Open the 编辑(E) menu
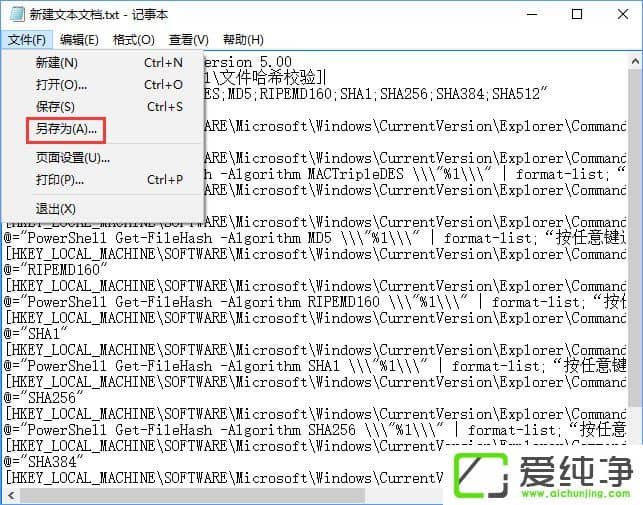Viewport: 643px width, 505px height. (x=79, y=40)
